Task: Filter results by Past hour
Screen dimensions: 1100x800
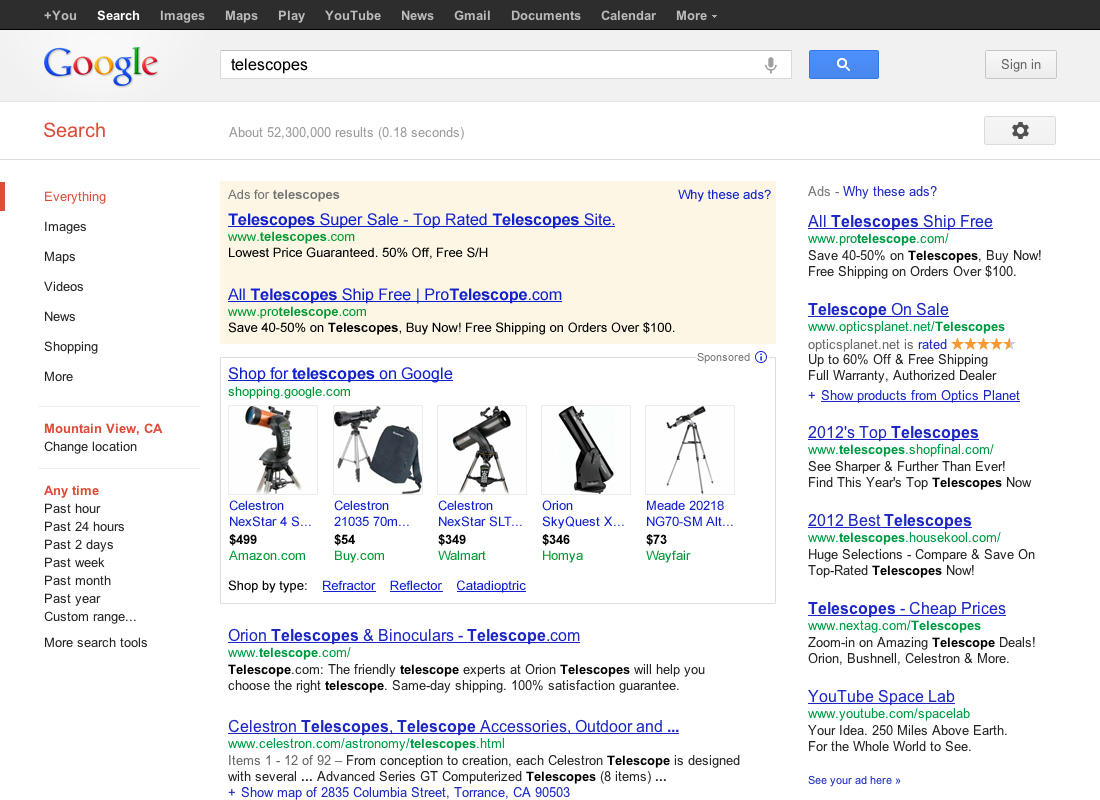Action: click(72, 509)
